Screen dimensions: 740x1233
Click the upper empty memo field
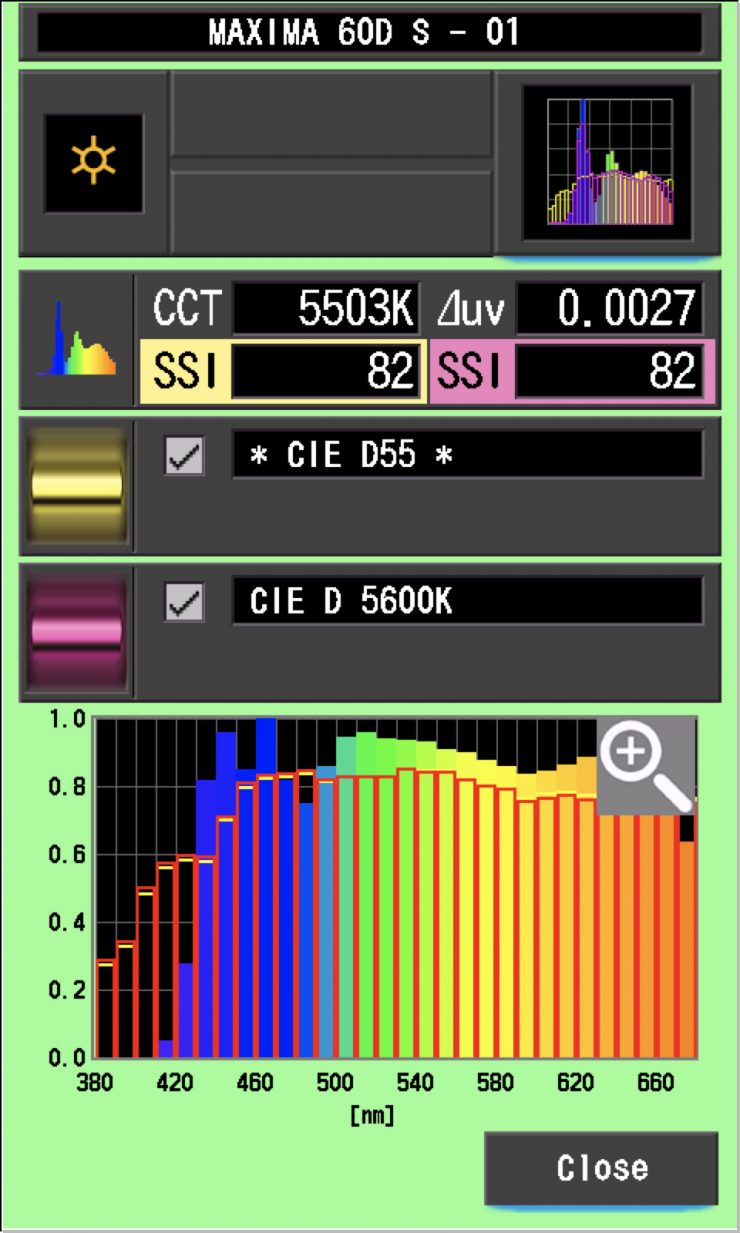point(331,113)
